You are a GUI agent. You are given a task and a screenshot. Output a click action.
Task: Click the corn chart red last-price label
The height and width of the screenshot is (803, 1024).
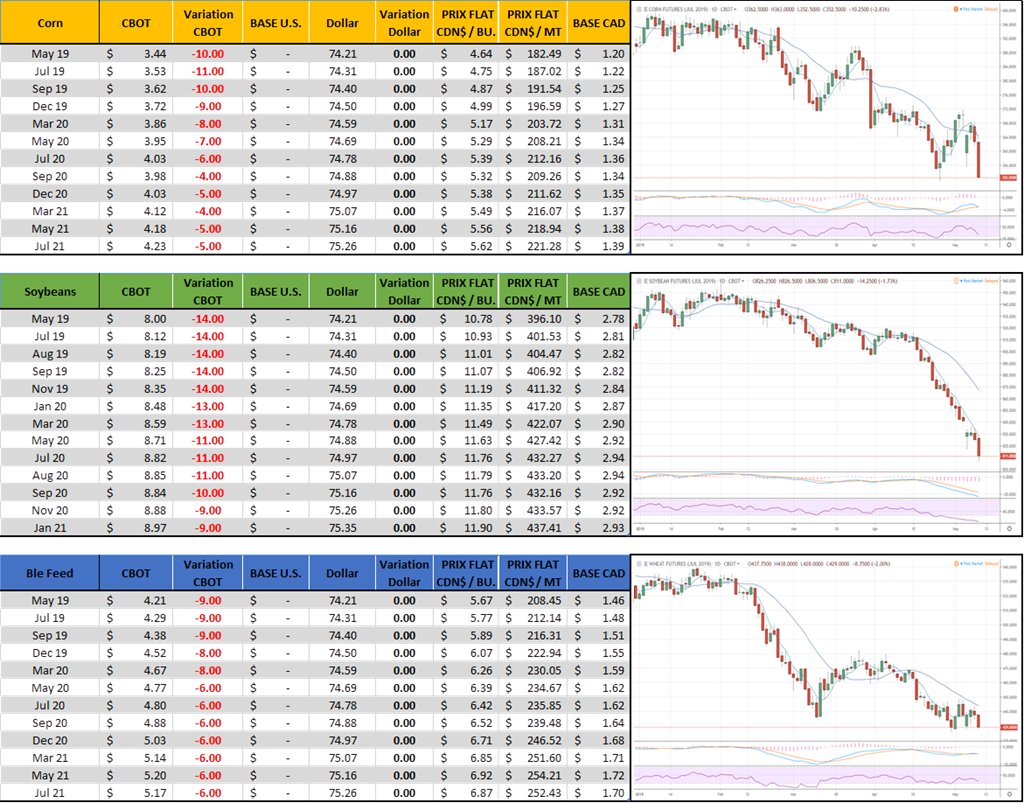tap(1010, 178)
